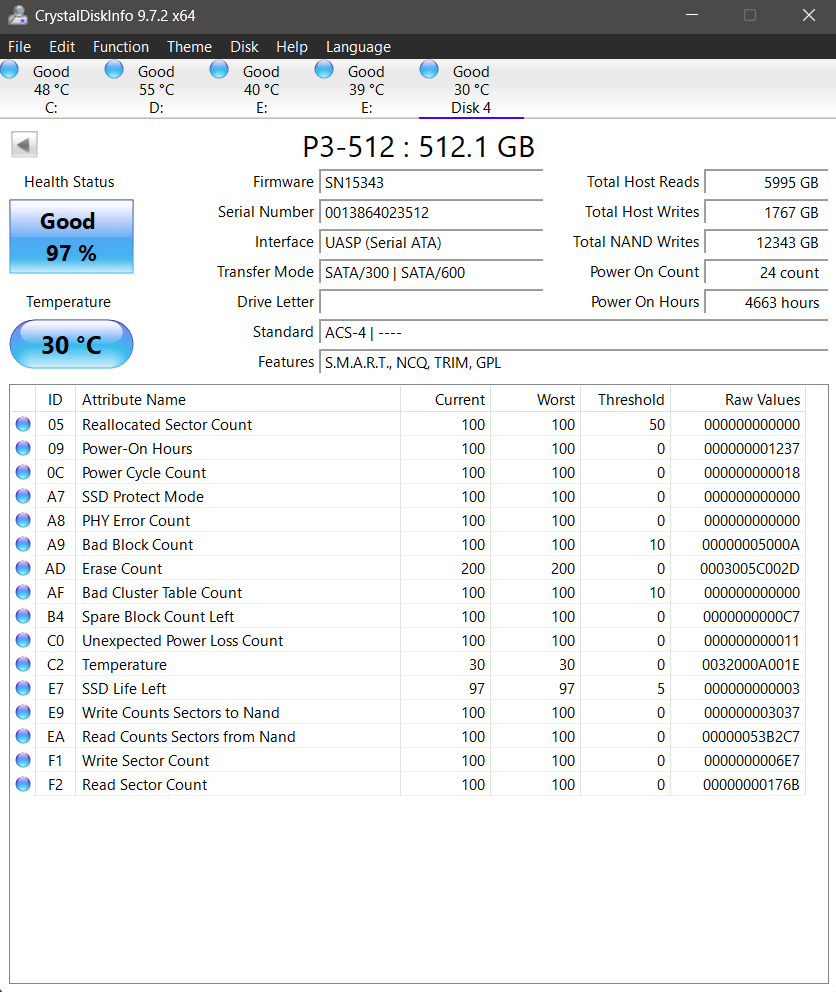This screenshot has height=992, width=836.
Task: Click status orb for Bad Cluster Table Count
Action: pos(23,593)
